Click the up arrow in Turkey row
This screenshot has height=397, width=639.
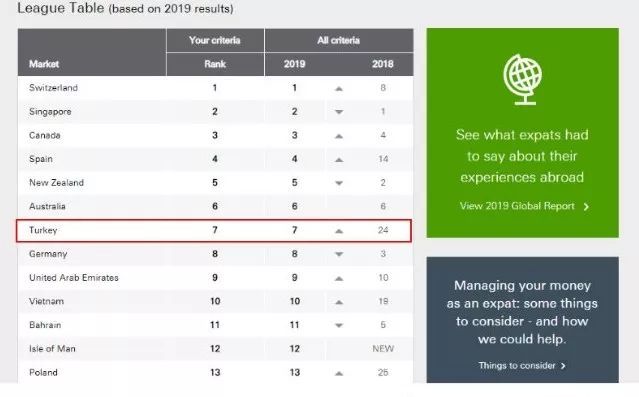pyautogui.click(x=339, y=231)
